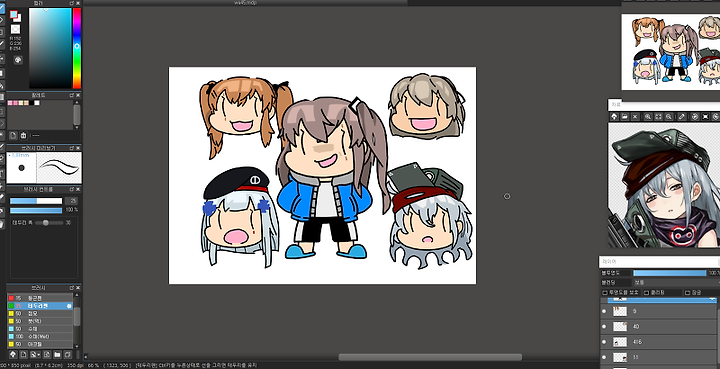Close reference image with X icon

[635, 117]
